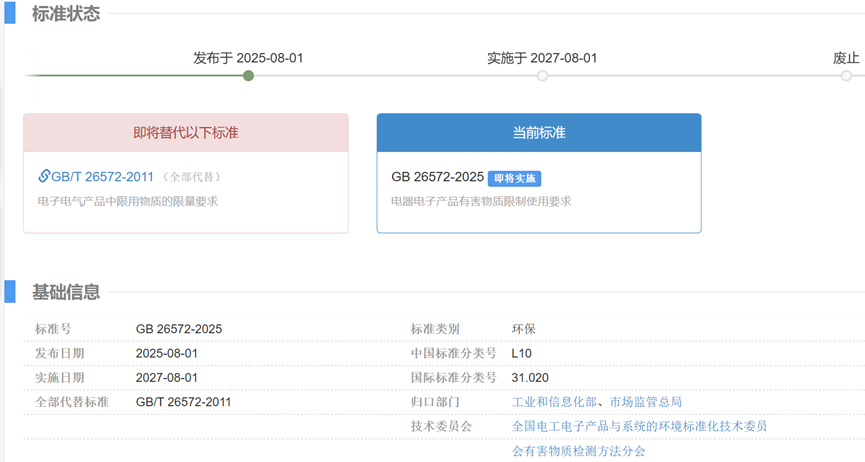Click the 标准状态 section heading

coord(66,14)
